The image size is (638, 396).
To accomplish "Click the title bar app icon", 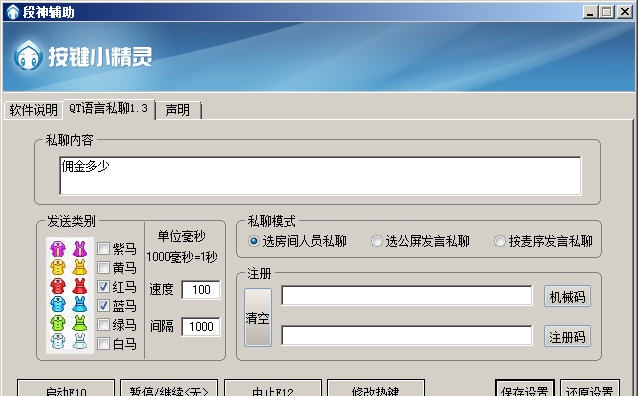I will pyautogui.click(x=13, y=12).
